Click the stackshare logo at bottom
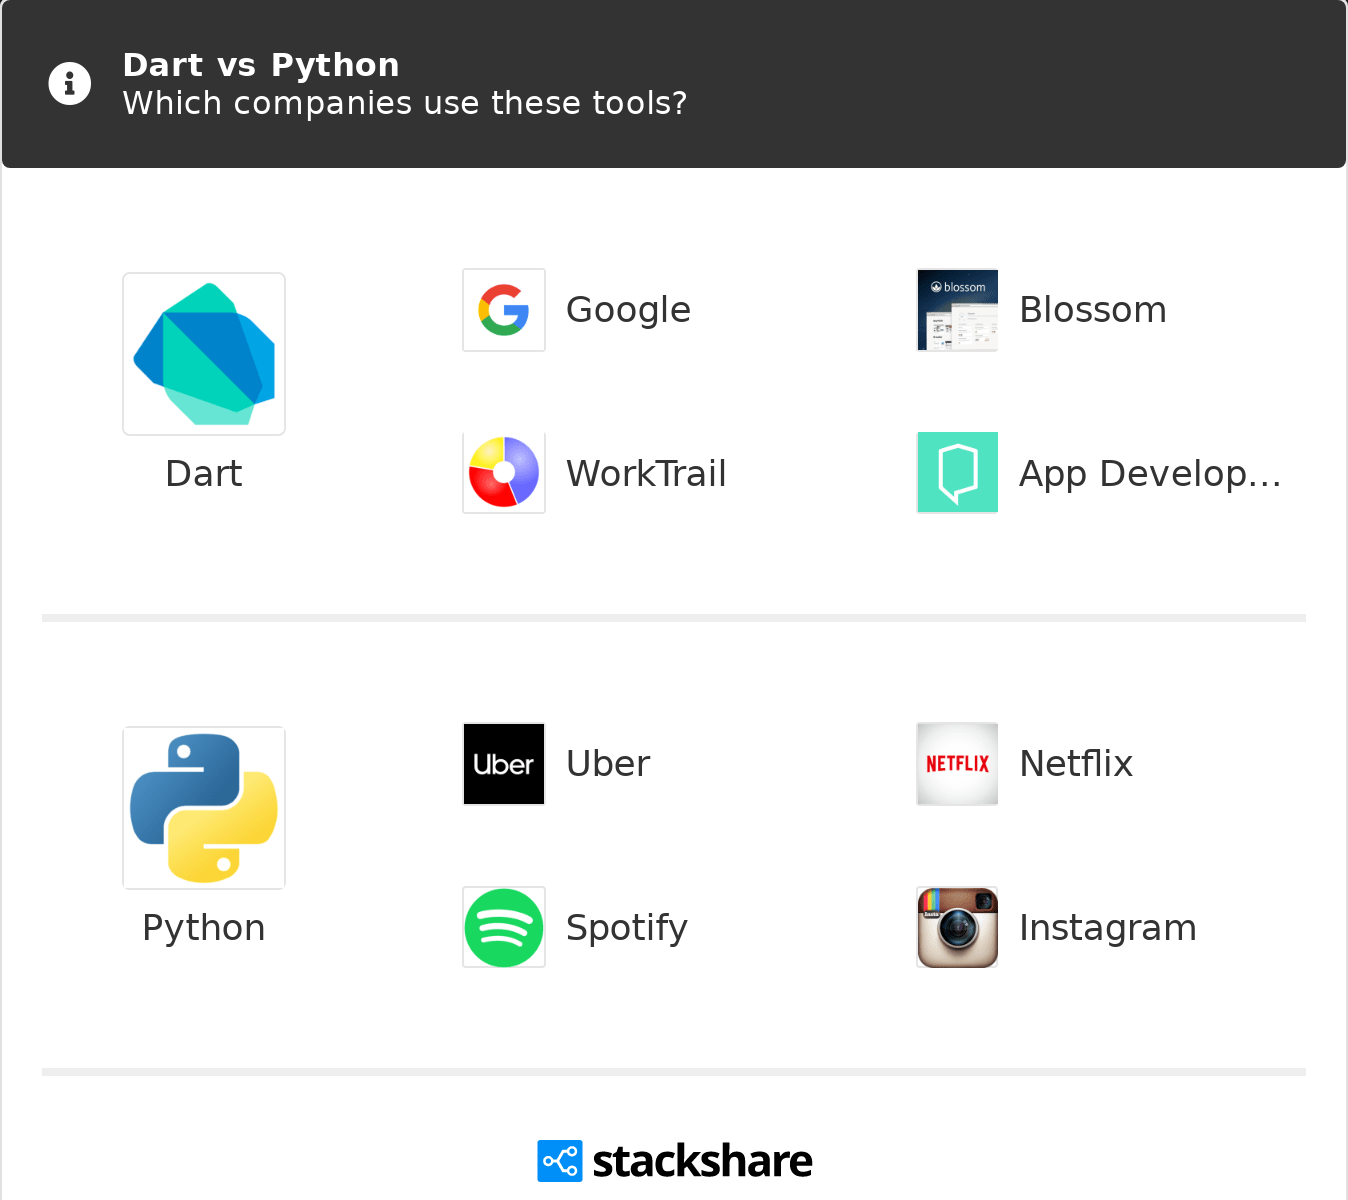The width and height of the screenshot is (1348, 1200). point(675,1161)
